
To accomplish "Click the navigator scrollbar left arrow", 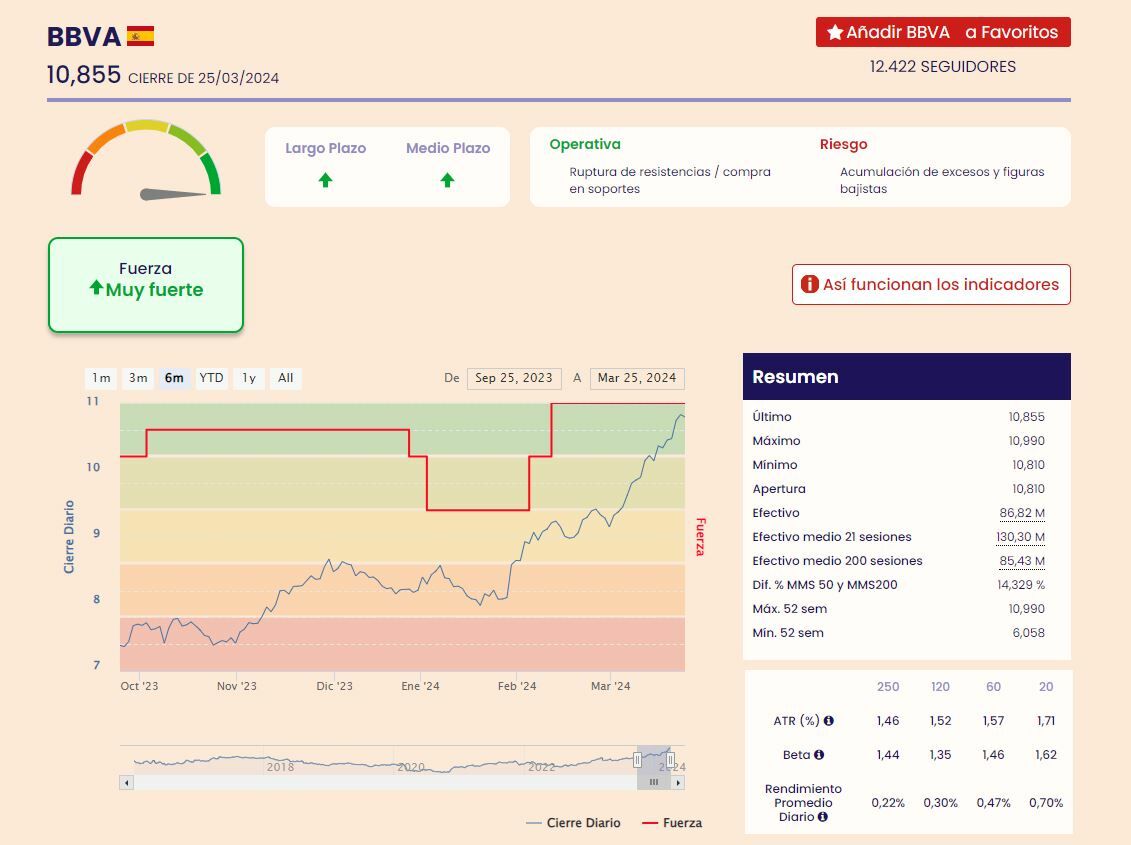I will pos(127,782).
